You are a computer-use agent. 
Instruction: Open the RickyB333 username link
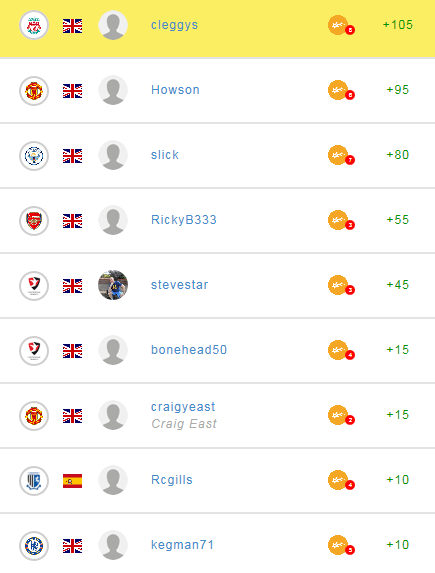tap(184, 220)
